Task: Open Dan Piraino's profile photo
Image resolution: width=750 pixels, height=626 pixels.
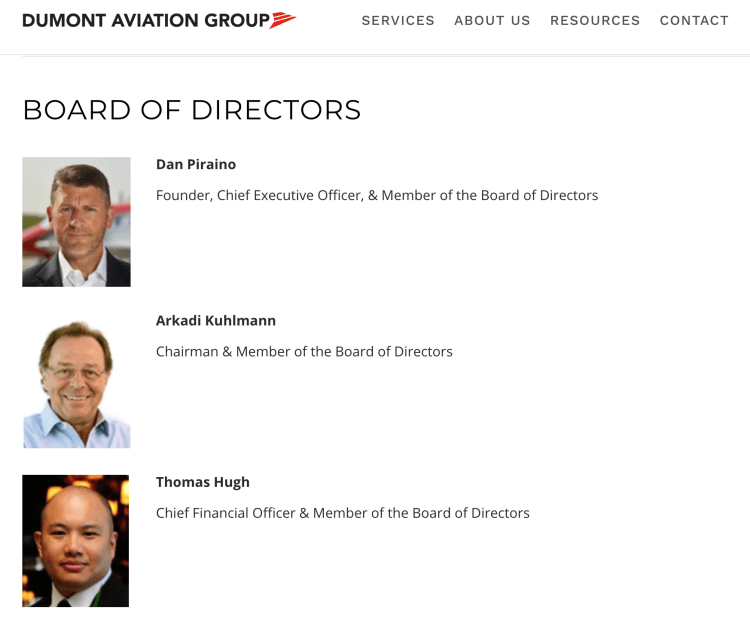Action: (x=76, y=222)
